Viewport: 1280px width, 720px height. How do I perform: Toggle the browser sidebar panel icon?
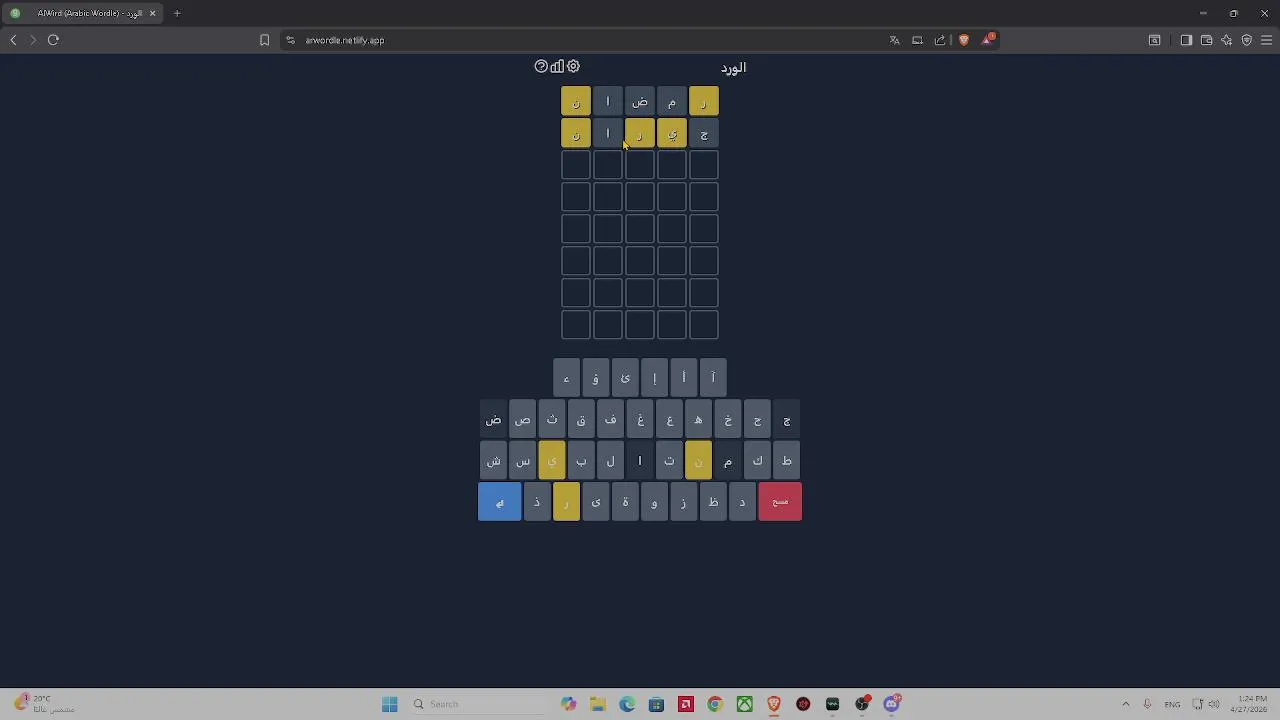pyautogui.click(x=1186, y=40)
